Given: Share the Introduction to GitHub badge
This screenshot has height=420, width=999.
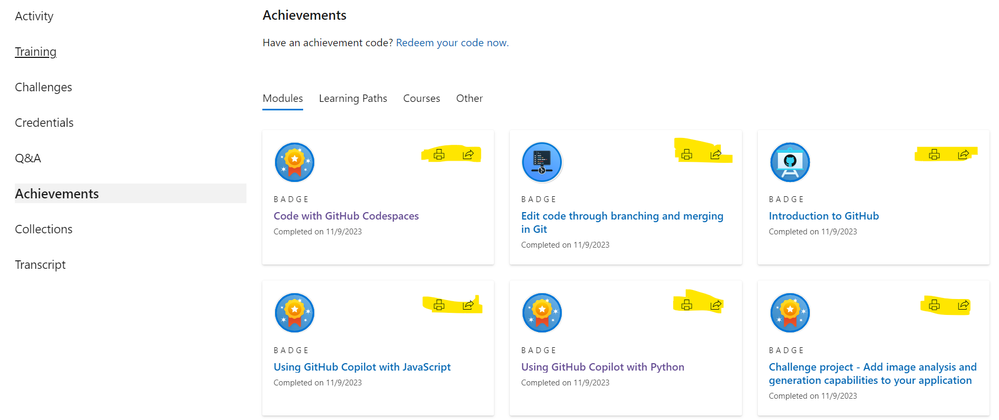Looking at the screenshot, I should tap(963, 154).
